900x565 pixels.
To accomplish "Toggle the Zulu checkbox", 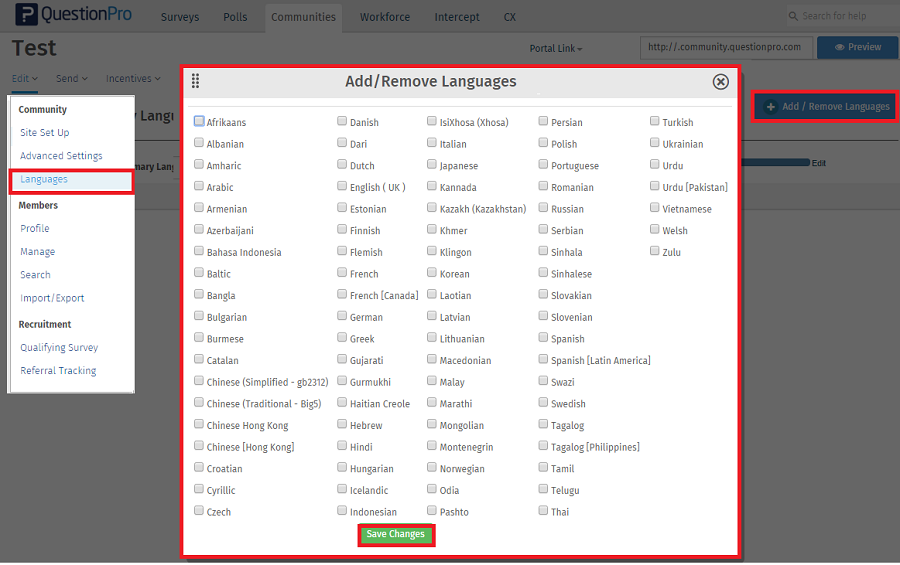I will click(x=654, y=251).
